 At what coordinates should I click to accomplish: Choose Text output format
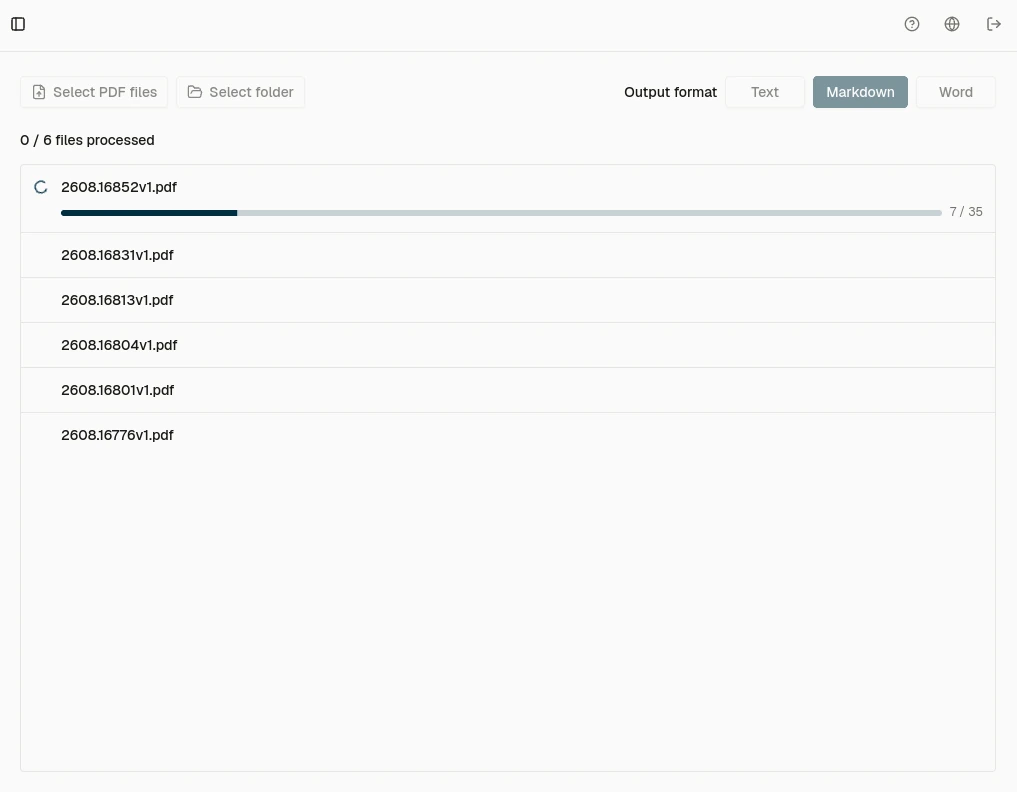pos(765,92)
